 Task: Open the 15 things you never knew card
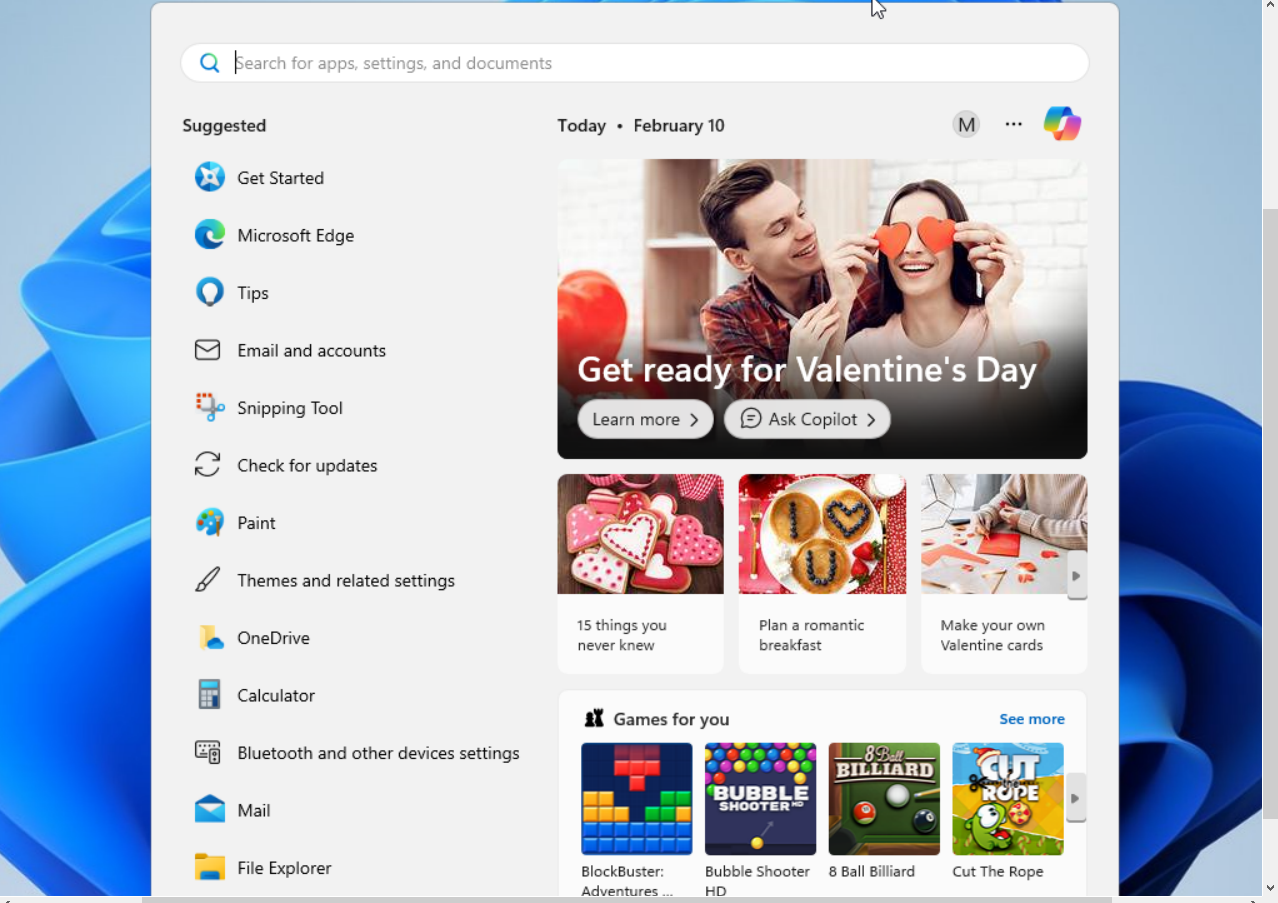point(640,573)
